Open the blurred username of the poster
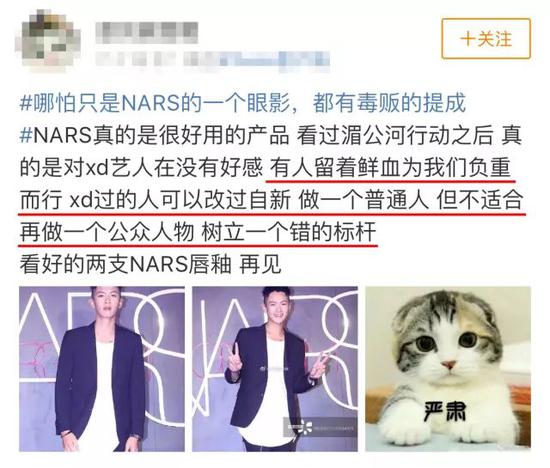The height and width of the screenshot is (468, 550). coord(147,33)
